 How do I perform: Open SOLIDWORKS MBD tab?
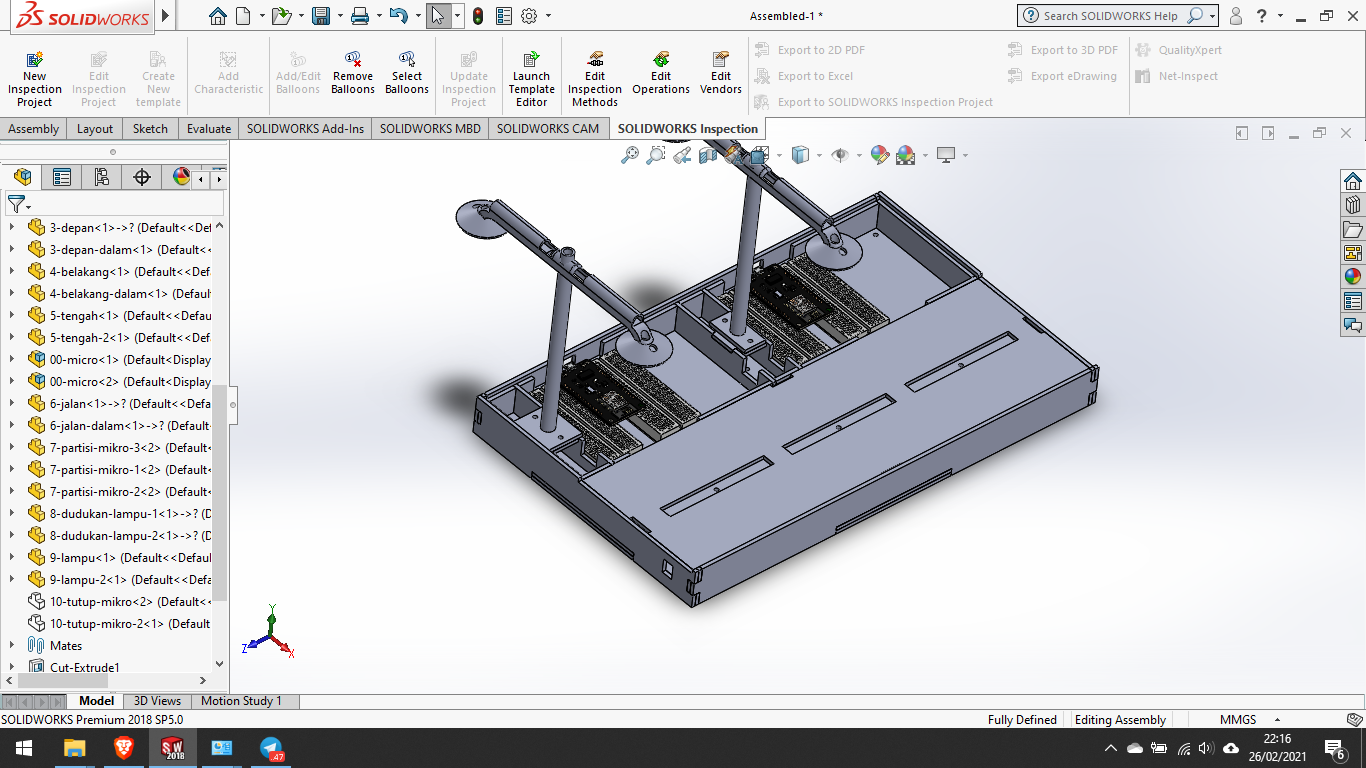coord(430,129)
